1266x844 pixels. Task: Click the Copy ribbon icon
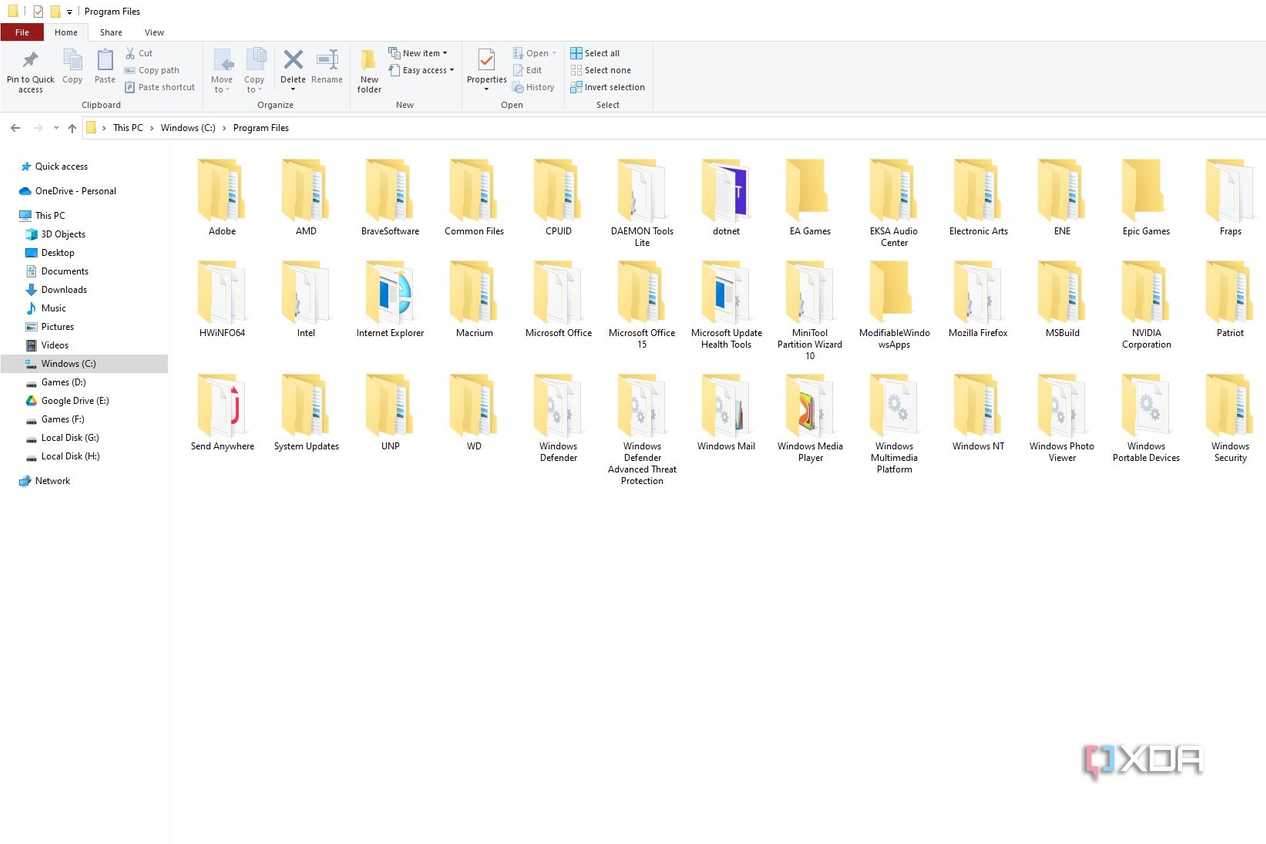72,60
